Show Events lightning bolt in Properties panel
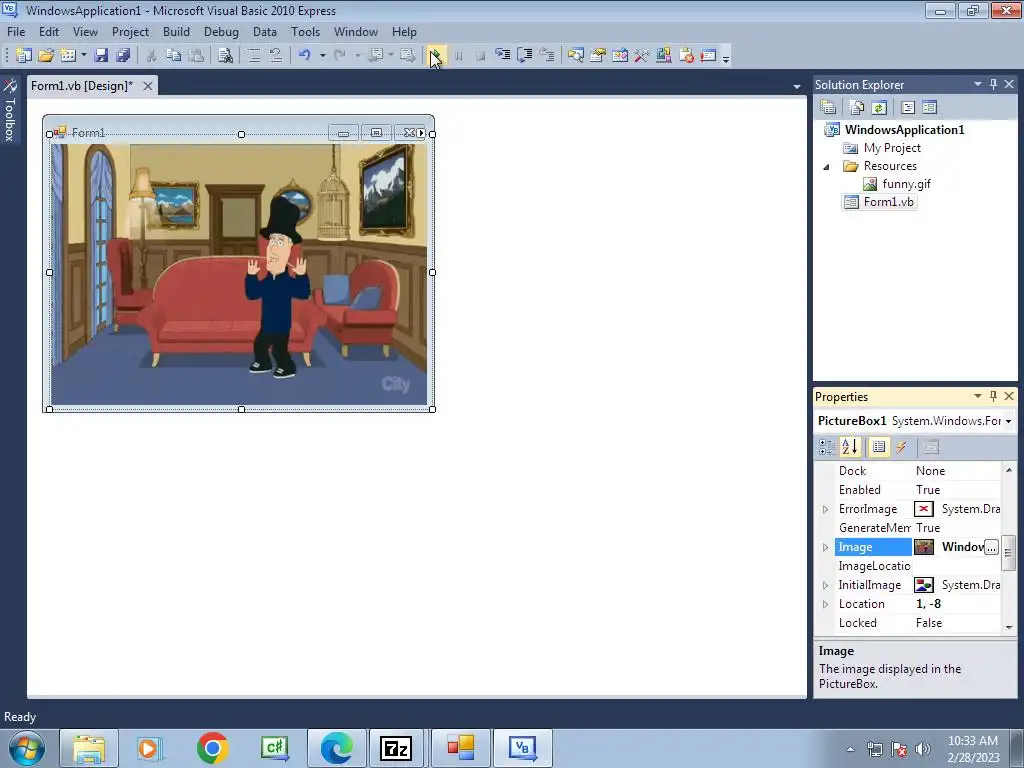This screenshot has width=1024, height=768. coord(901,447)
